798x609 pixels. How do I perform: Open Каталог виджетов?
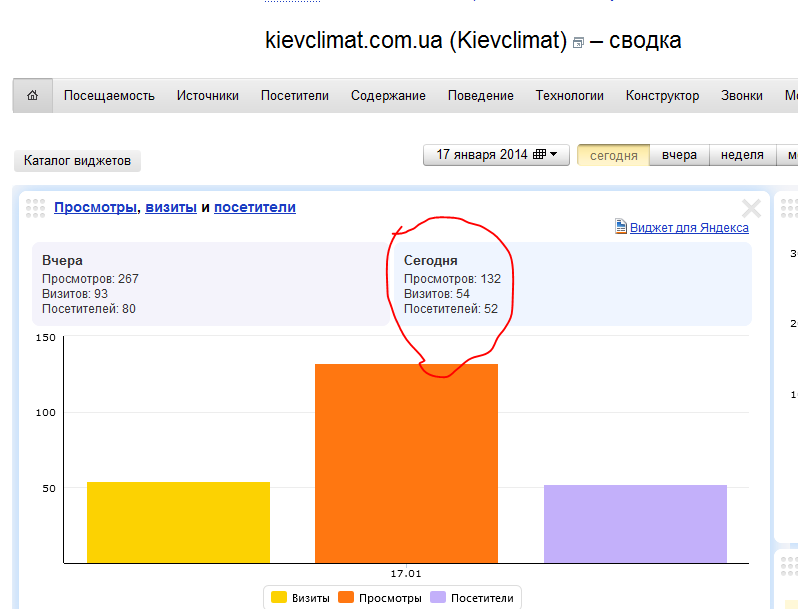click(77, 161)
